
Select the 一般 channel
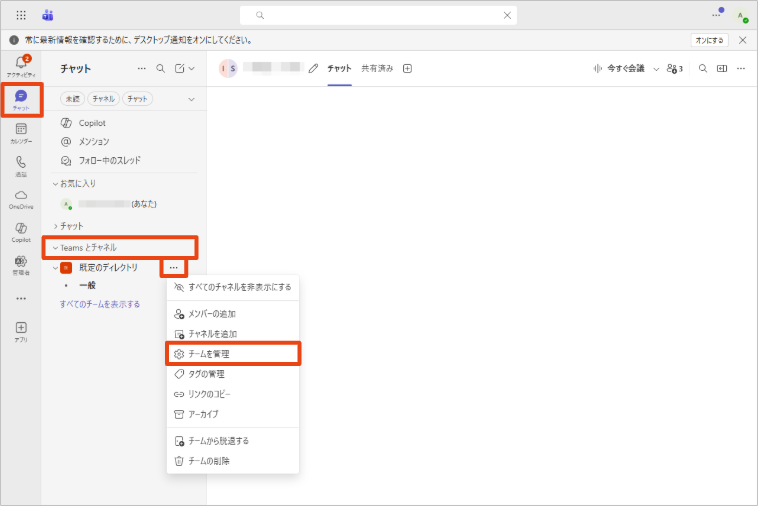click(x=87, y=286)
